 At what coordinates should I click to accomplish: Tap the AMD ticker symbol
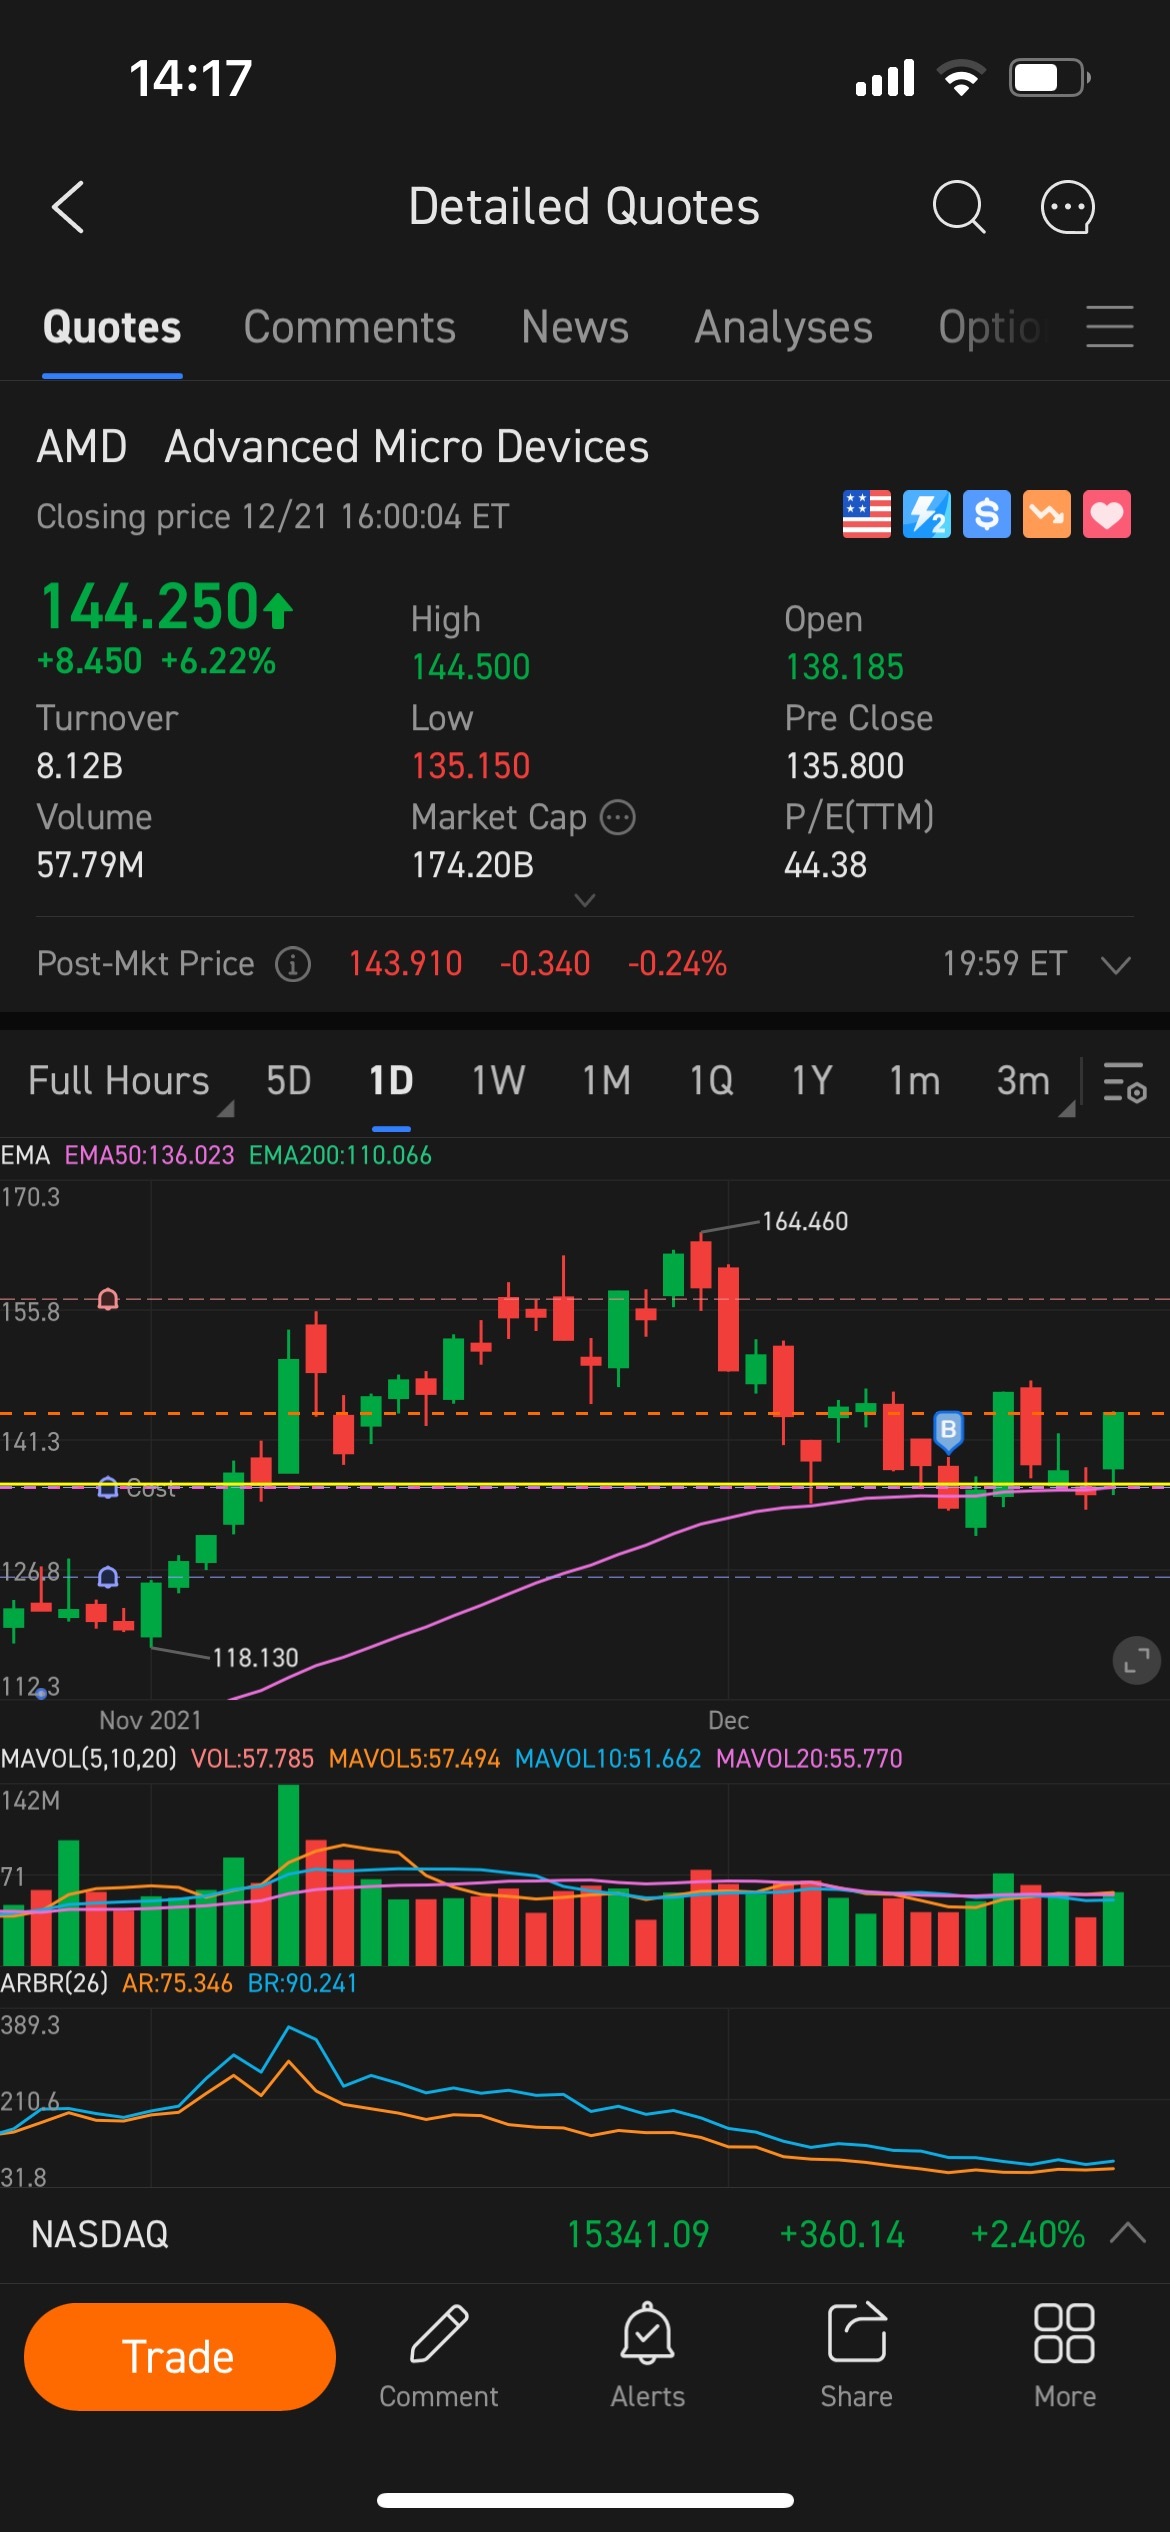82,446
